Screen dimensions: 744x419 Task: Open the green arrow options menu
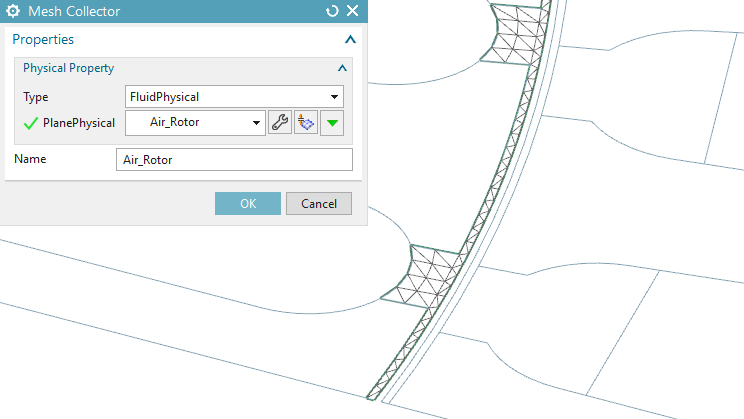pyautogui.click(x=332, y=123)
